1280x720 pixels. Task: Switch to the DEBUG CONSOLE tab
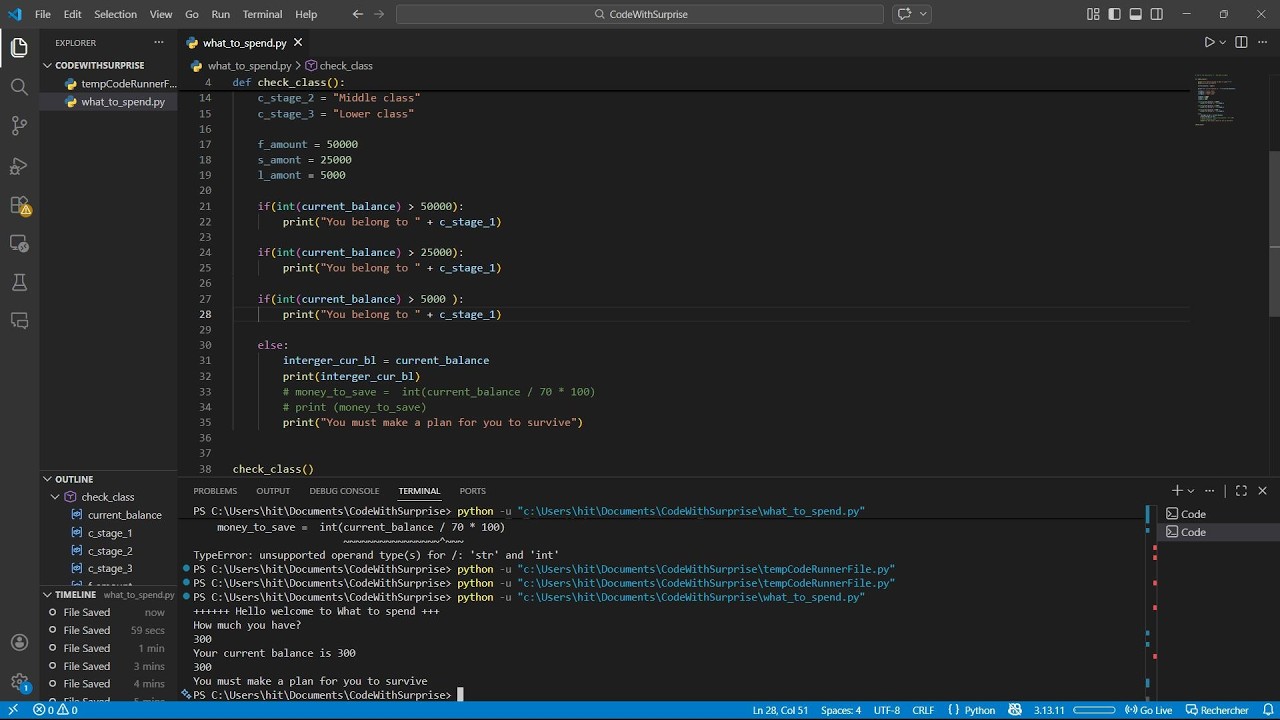click(344, 491)
